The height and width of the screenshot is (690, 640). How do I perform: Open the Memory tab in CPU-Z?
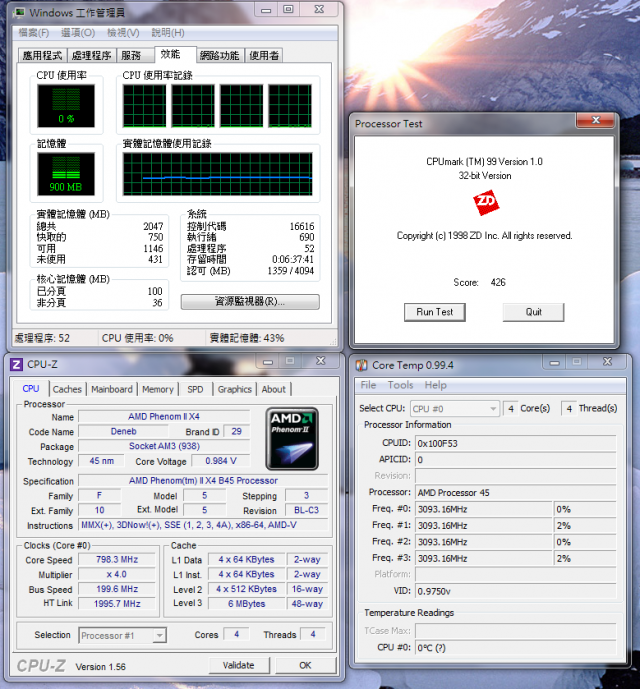[158, 389]
